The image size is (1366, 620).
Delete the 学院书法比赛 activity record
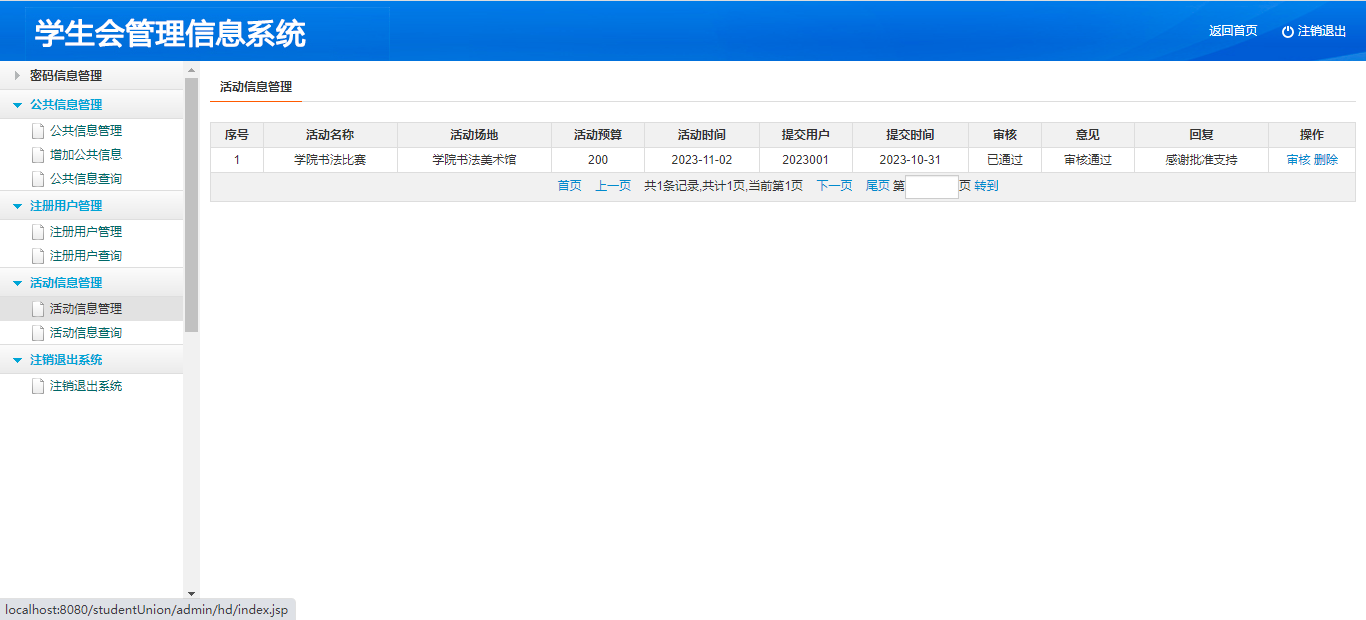click(x=1326, y=160)
